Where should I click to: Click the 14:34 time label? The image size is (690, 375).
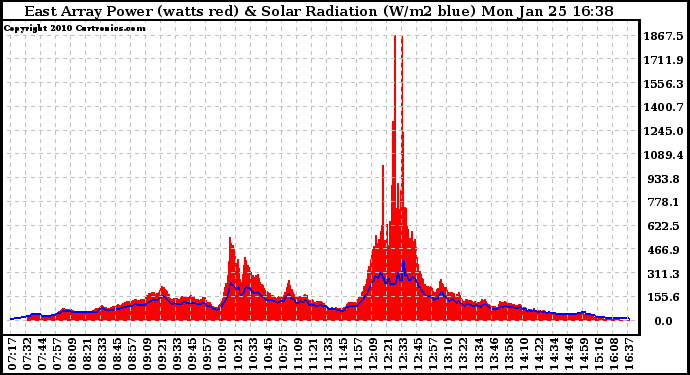[x=553, y=354]
